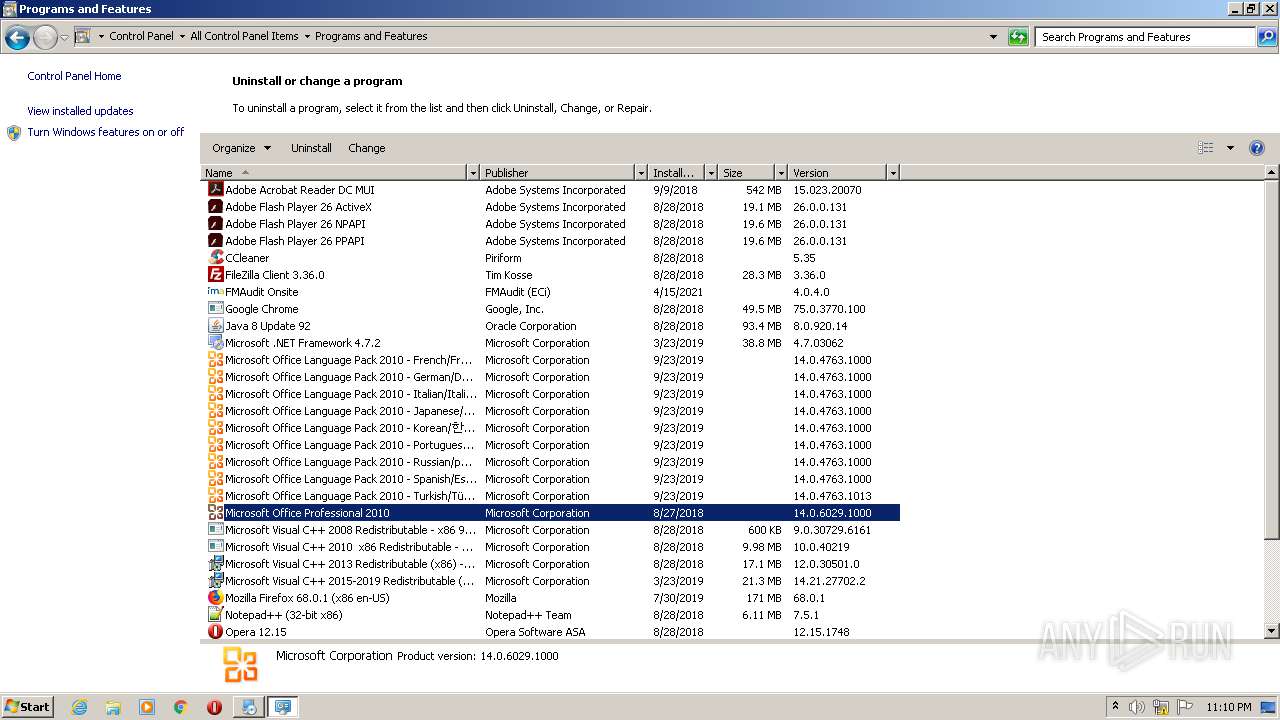Open the Publisher column filter dropdown
This screenshot has width=1280, height=720.
pos(641,172)
